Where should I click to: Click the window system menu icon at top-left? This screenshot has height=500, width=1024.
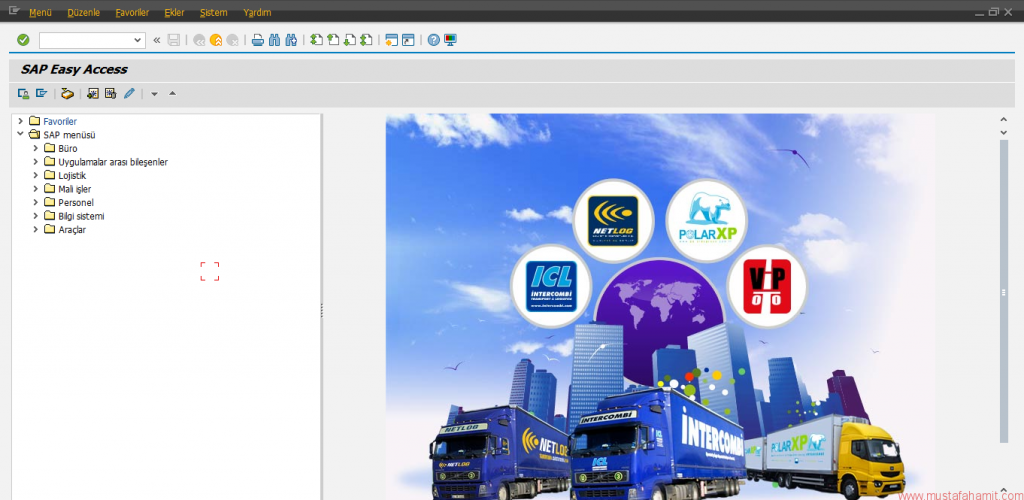tap(14, 11)
